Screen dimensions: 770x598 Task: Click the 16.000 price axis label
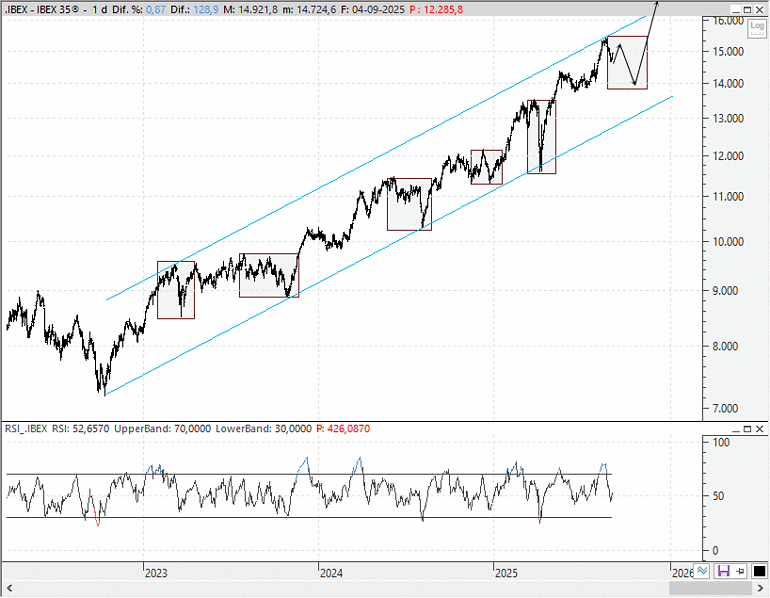click(729, 21)
